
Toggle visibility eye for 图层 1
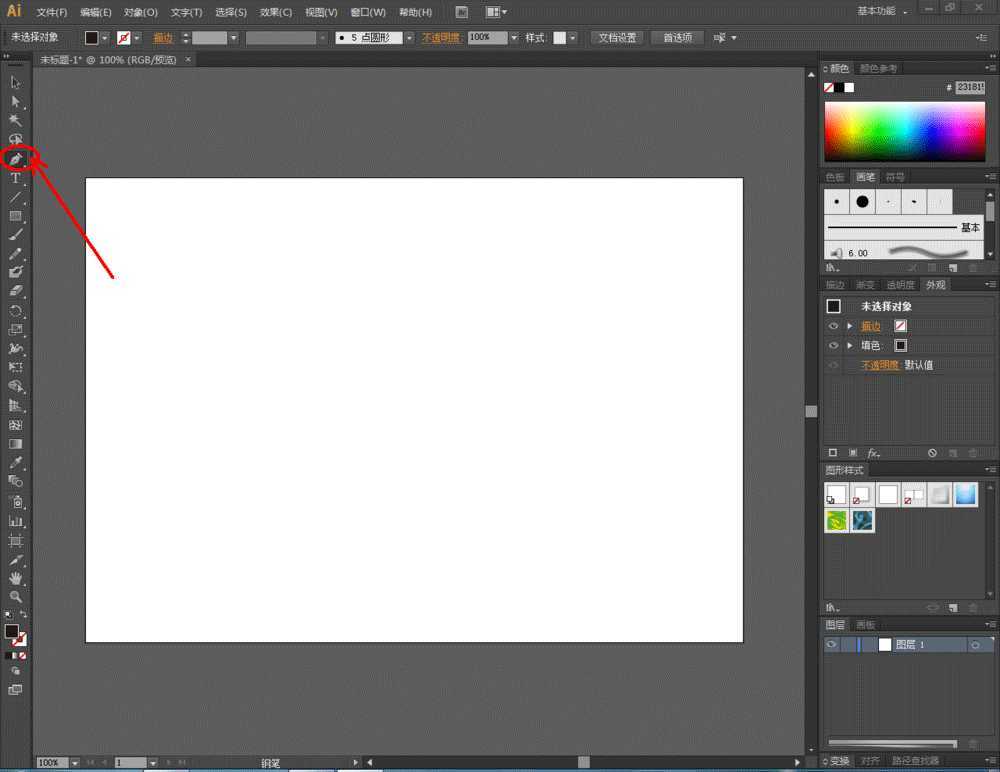[831, 645]
